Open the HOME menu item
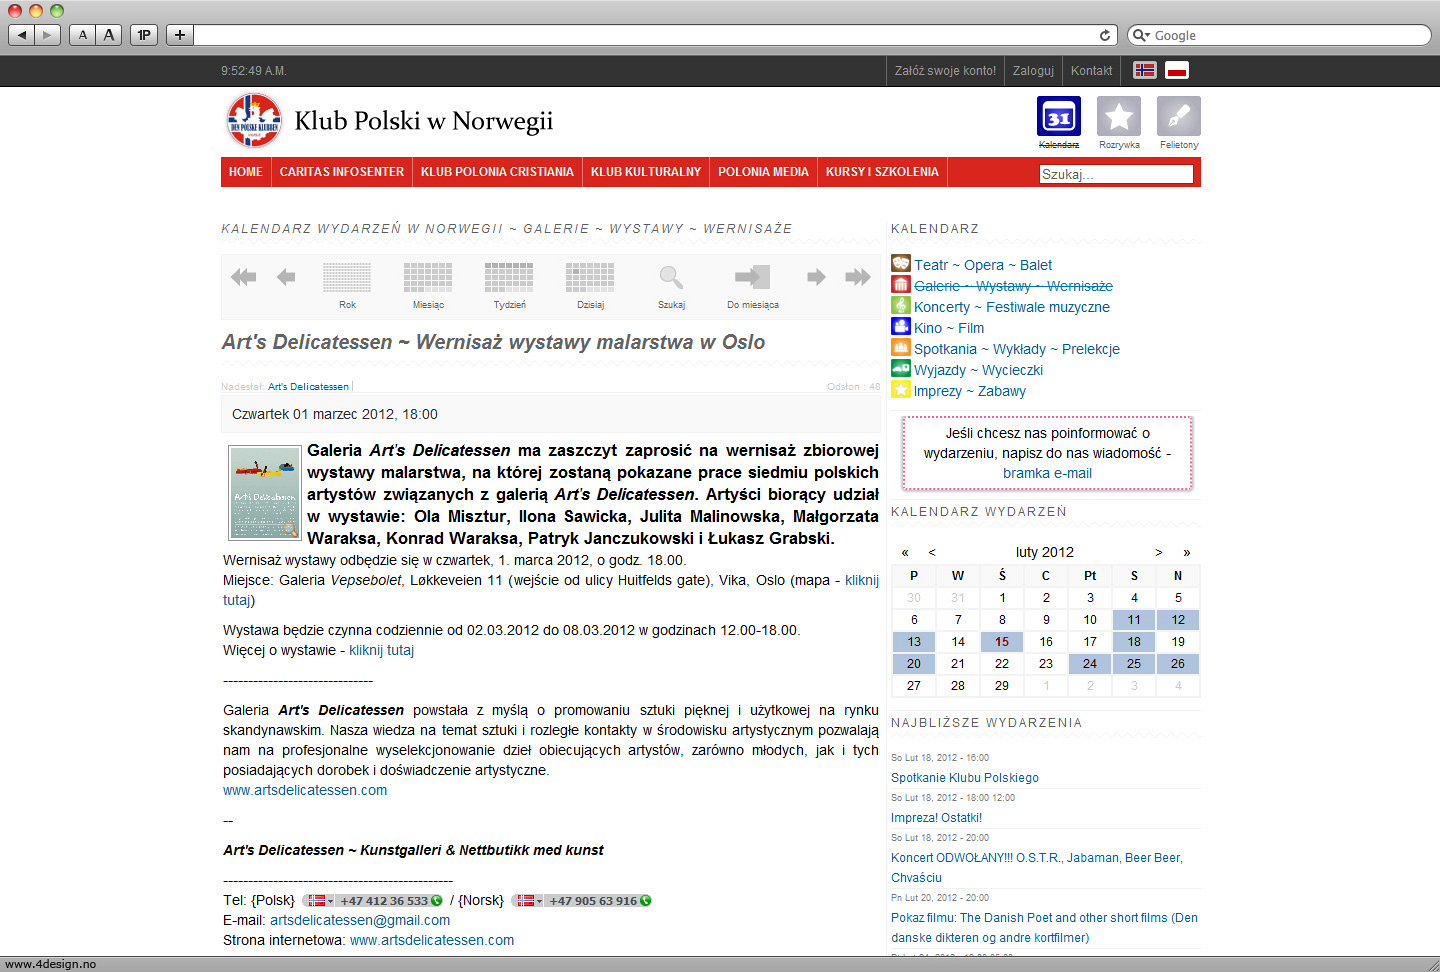Screen dimensions: 1440x972 coord(246,172)
